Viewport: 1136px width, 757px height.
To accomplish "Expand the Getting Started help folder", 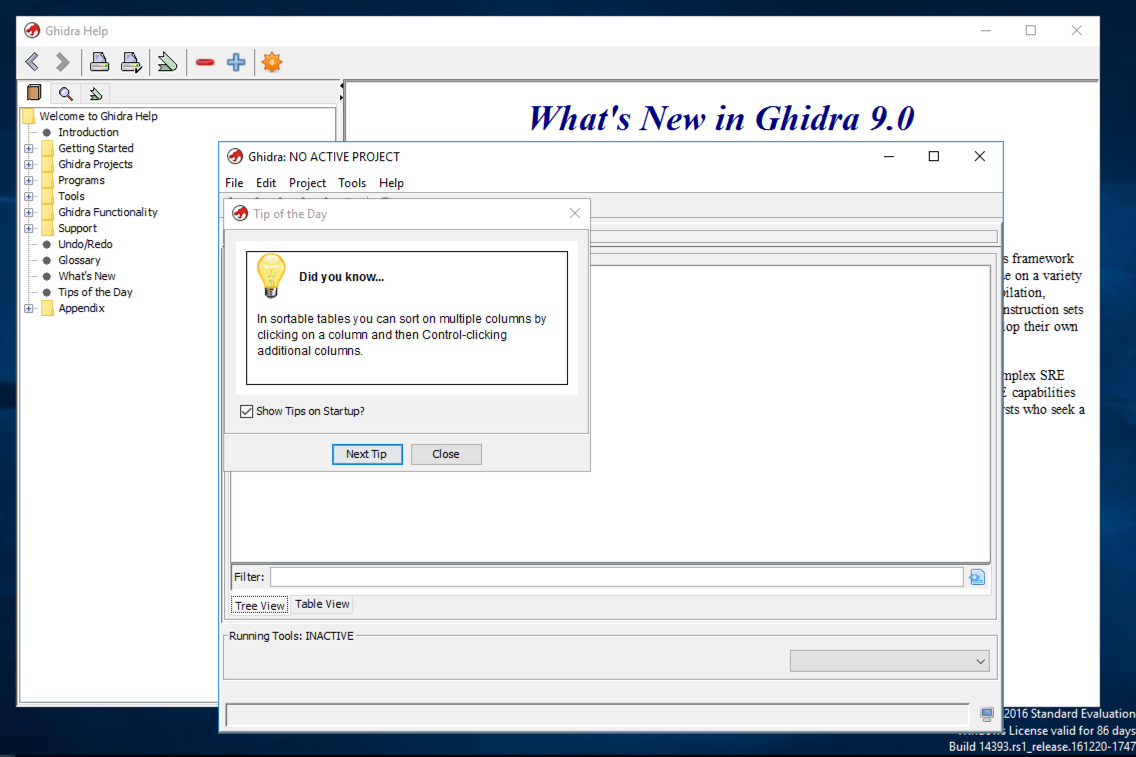I will (x=29, y=149).
